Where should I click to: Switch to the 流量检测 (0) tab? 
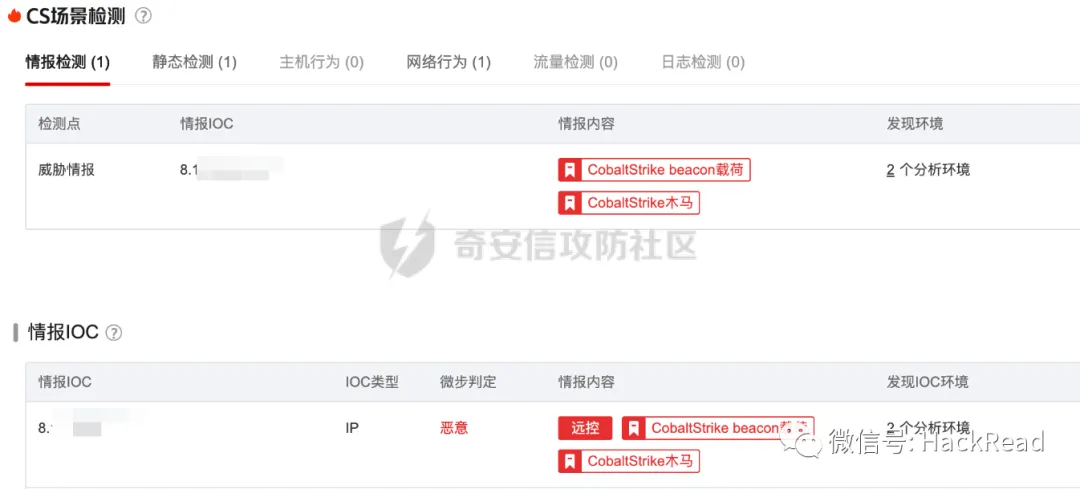(x=576, y=63)
